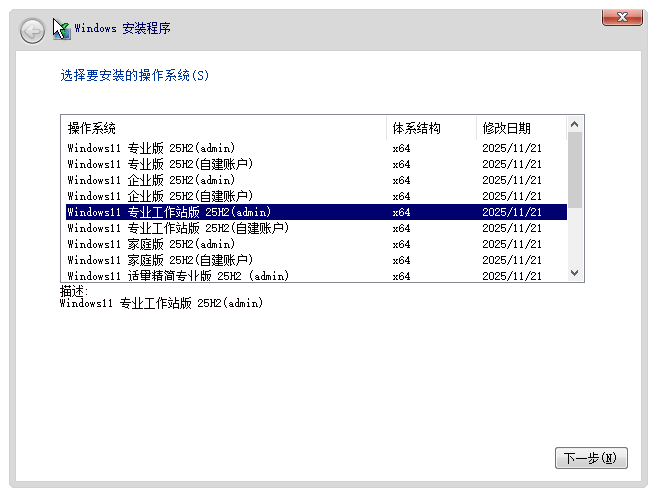The image size is (655, 497).
Task: Click scrollbar track below the thumb
Action: tap(575, 238)
